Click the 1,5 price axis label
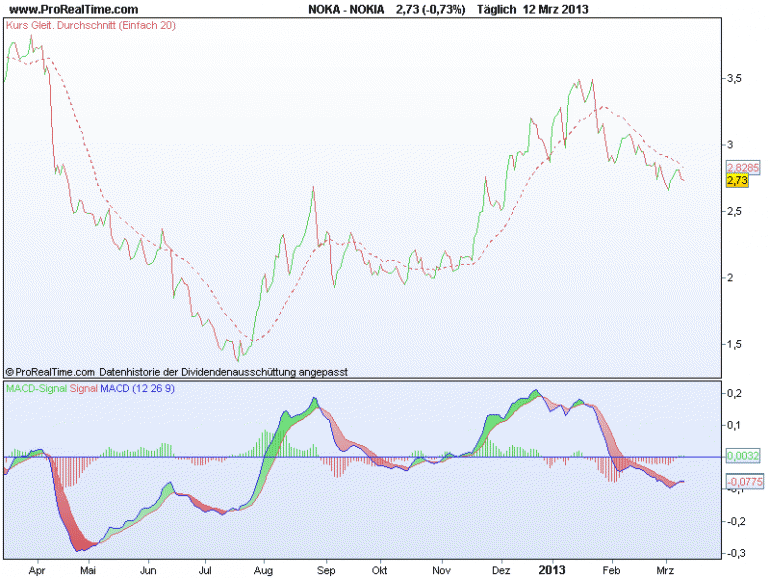770x578 pixels. pyautogui.click(x=734, y=344)
